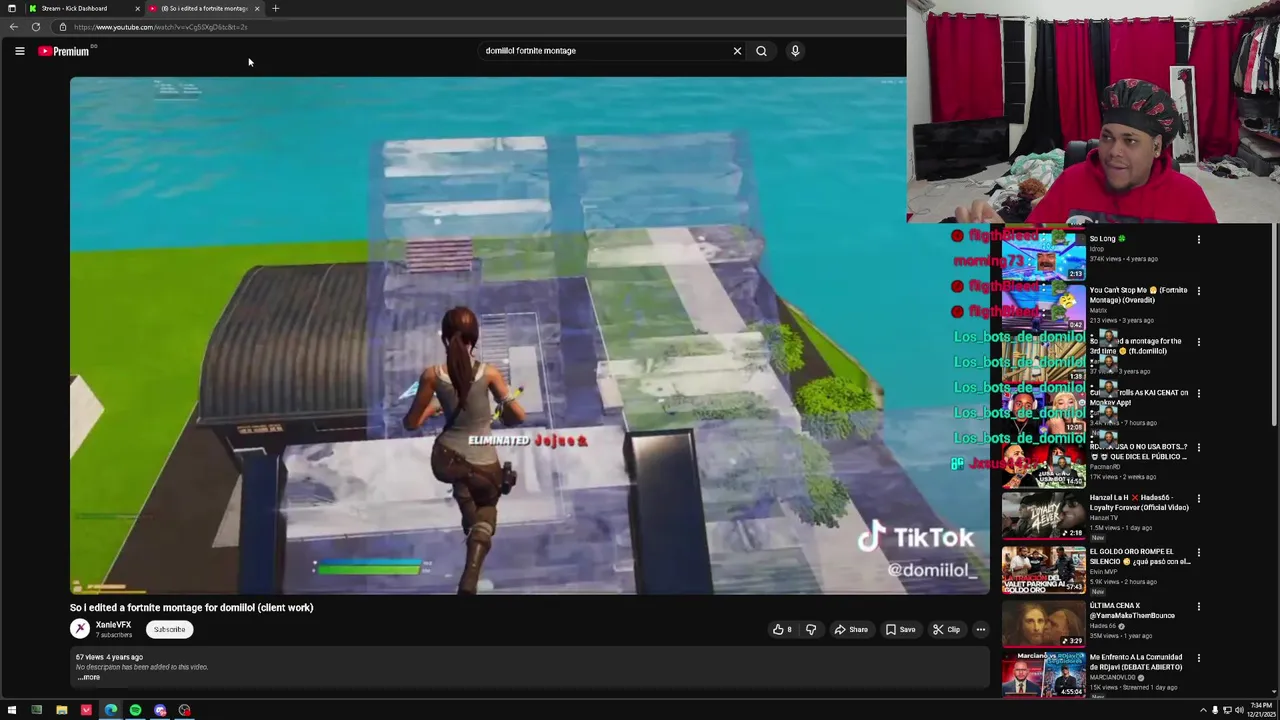Share the video via Share button

click(x=851, y=630)
